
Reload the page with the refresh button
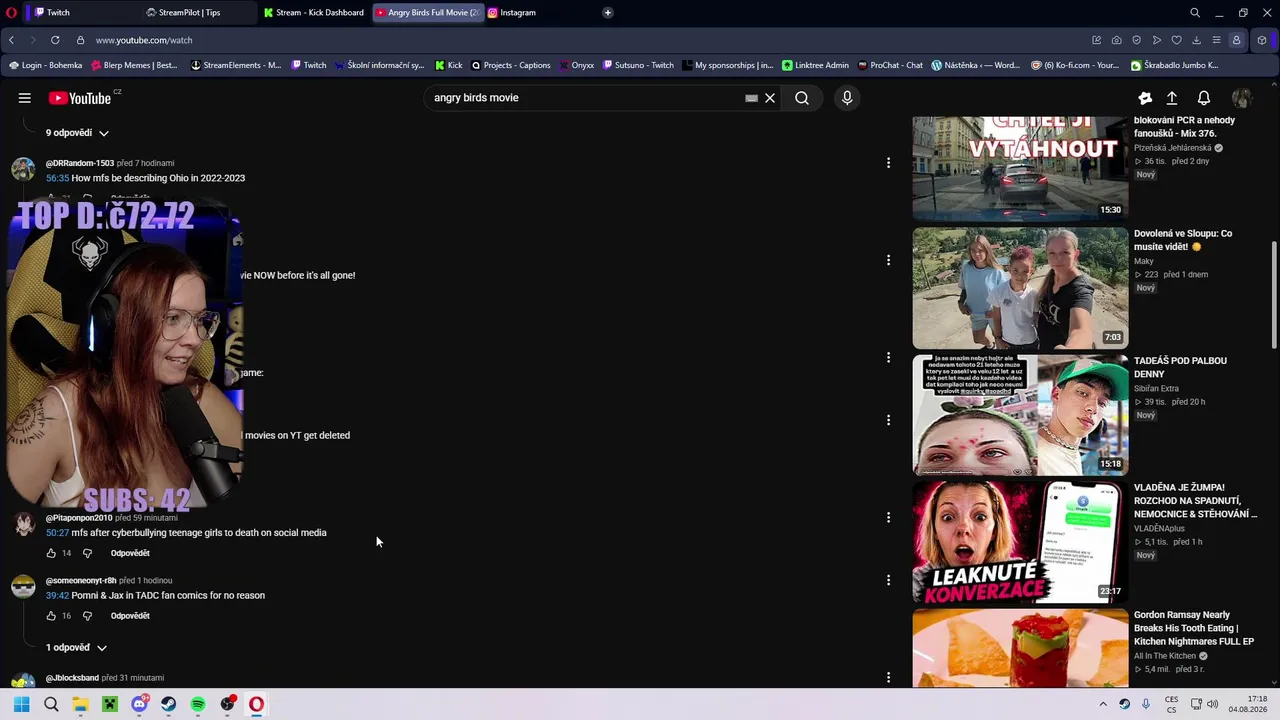55,40
